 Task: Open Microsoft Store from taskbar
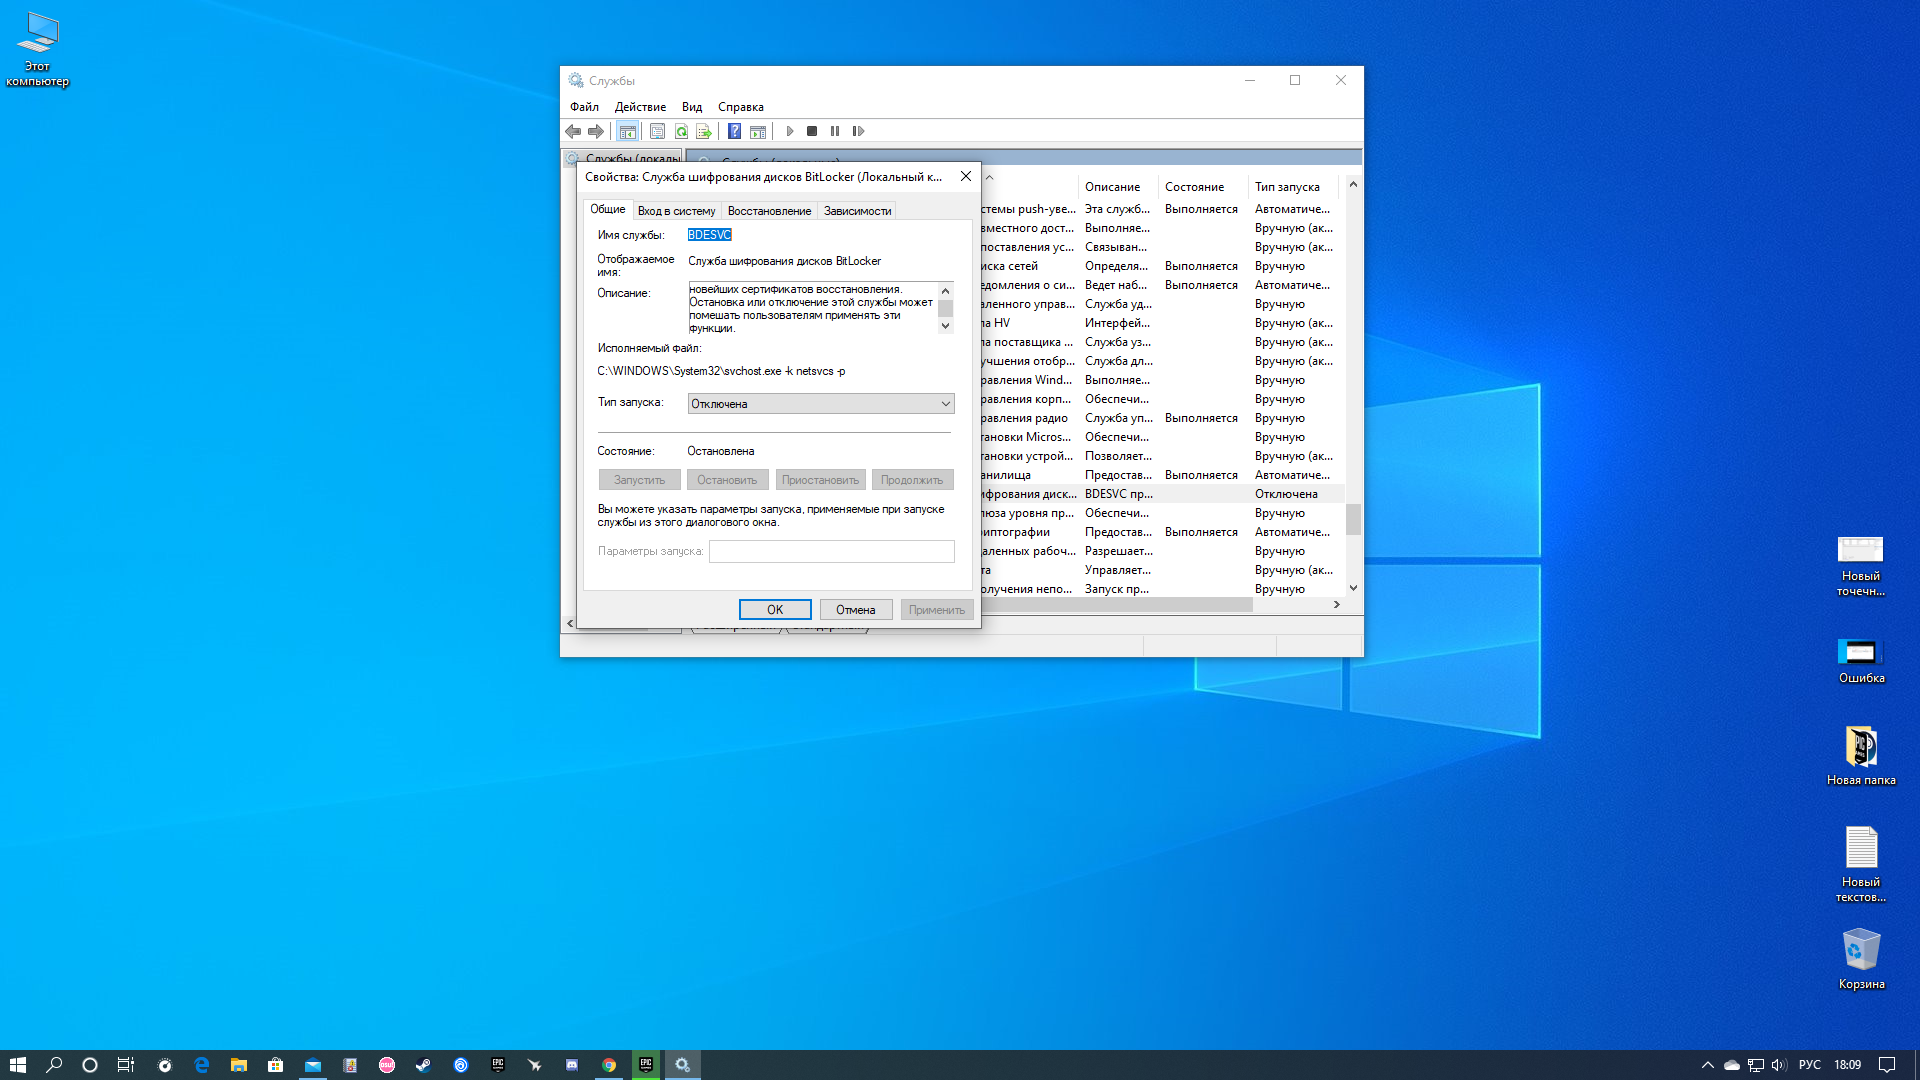click(275, 1065)
